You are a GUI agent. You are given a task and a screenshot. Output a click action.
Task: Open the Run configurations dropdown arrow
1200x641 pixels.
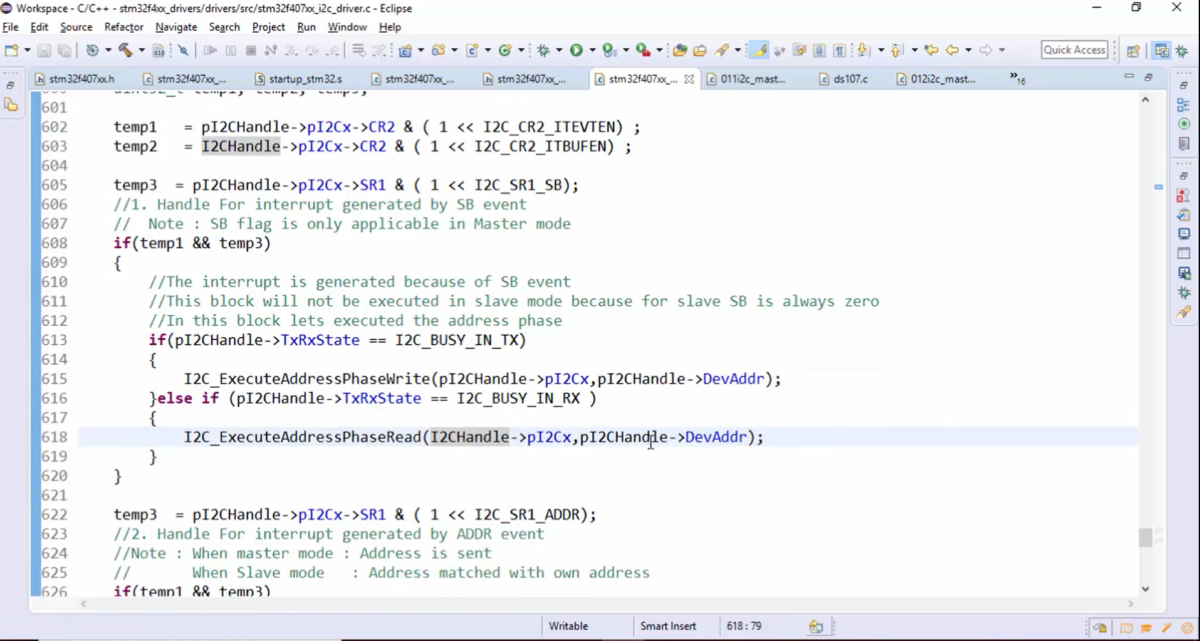(x=592, y=50)
